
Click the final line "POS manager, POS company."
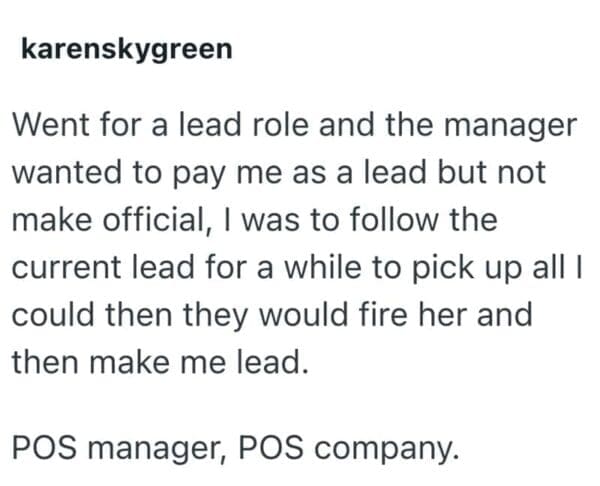(230, 446)
